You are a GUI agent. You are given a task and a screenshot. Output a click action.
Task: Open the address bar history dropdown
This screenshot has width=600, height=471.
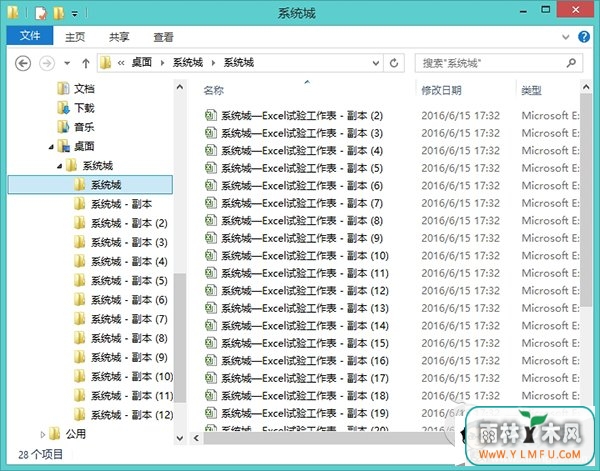[376, 63]
